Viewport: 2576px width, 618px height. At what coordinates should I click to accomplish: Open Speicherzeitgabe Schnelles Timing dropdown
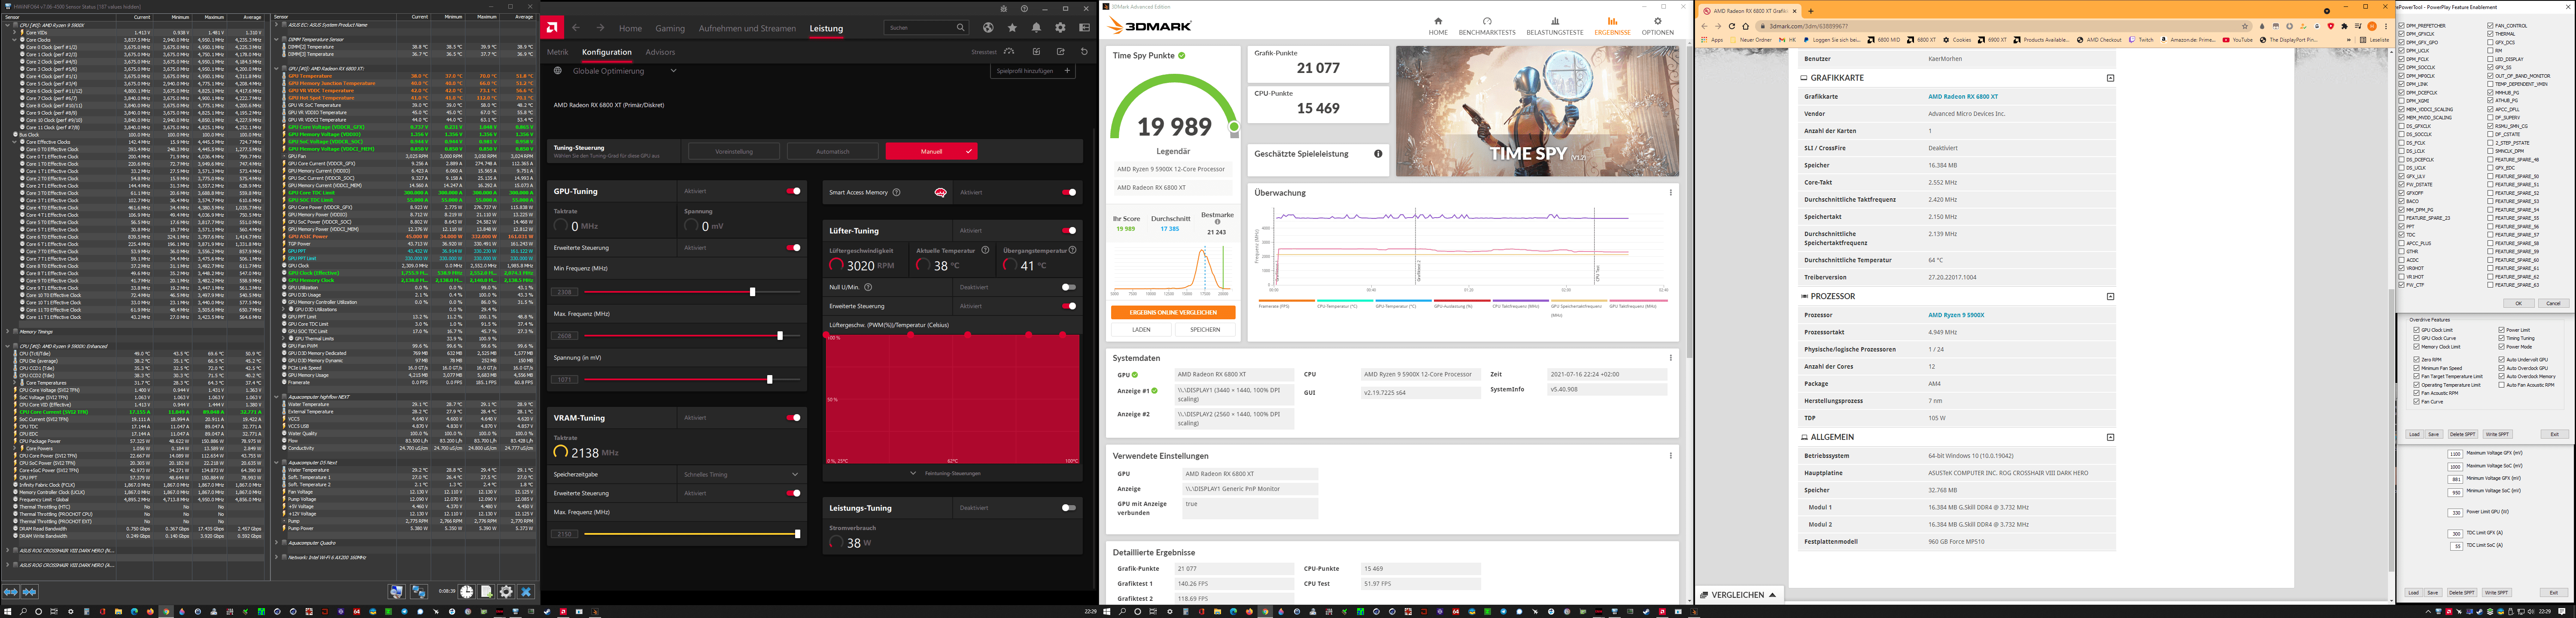point(742,474)
